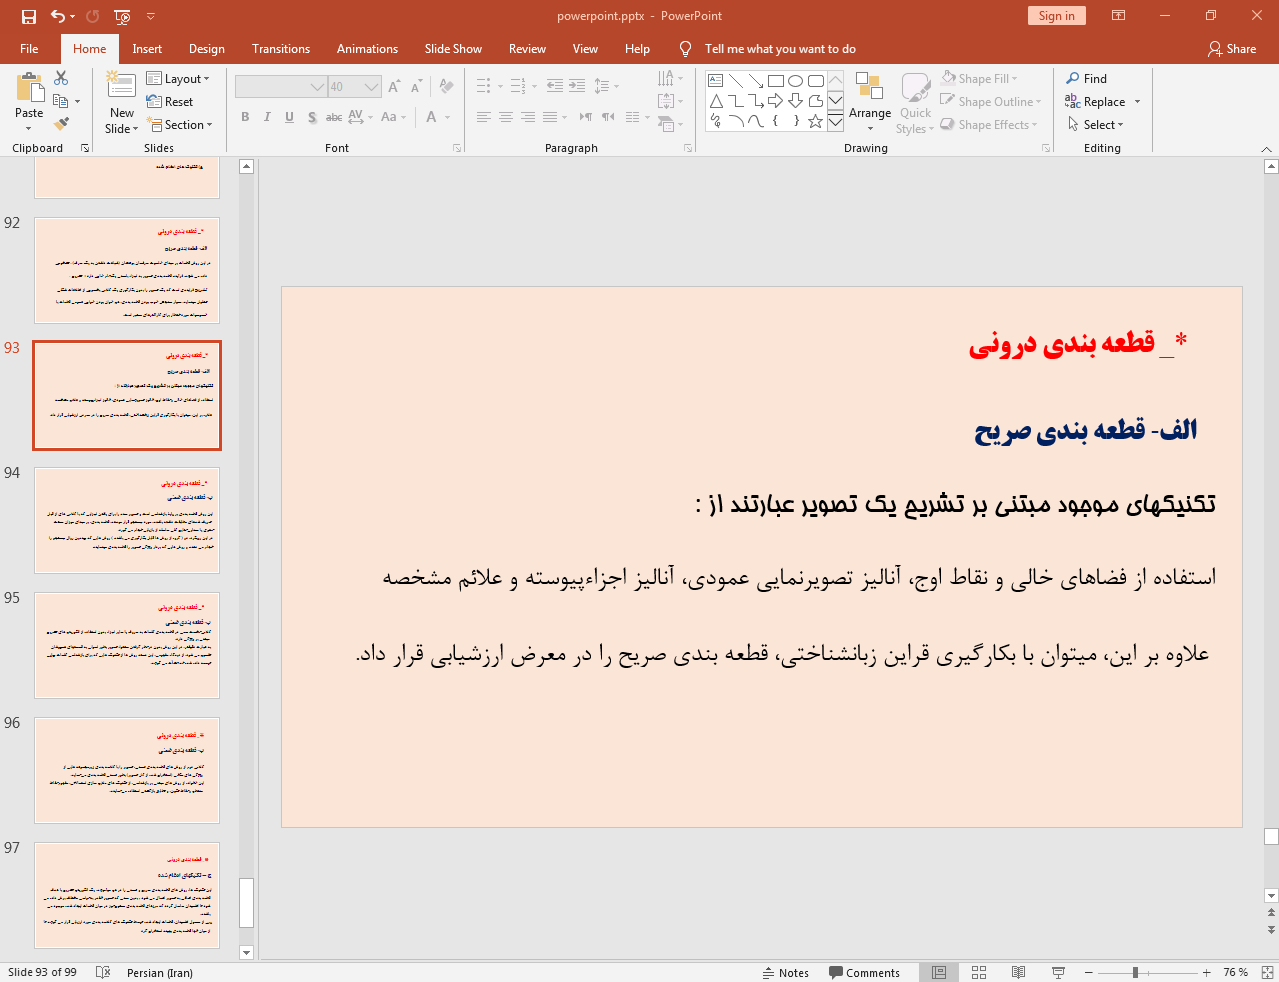Start presentation from beginning icon

pyautogui.click(x=122, y=16)
